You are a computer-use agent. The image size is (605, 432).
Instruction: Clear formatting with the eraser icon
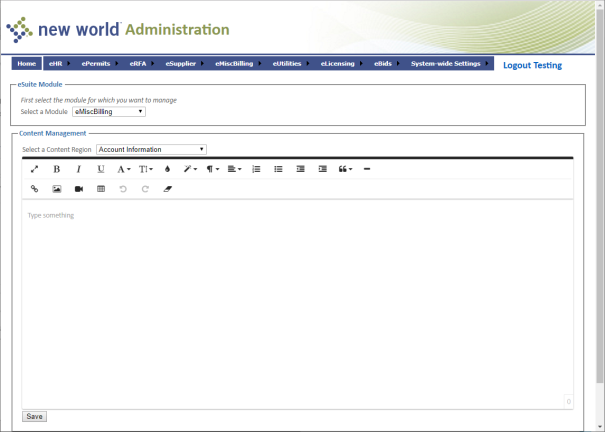pos(167,188)
